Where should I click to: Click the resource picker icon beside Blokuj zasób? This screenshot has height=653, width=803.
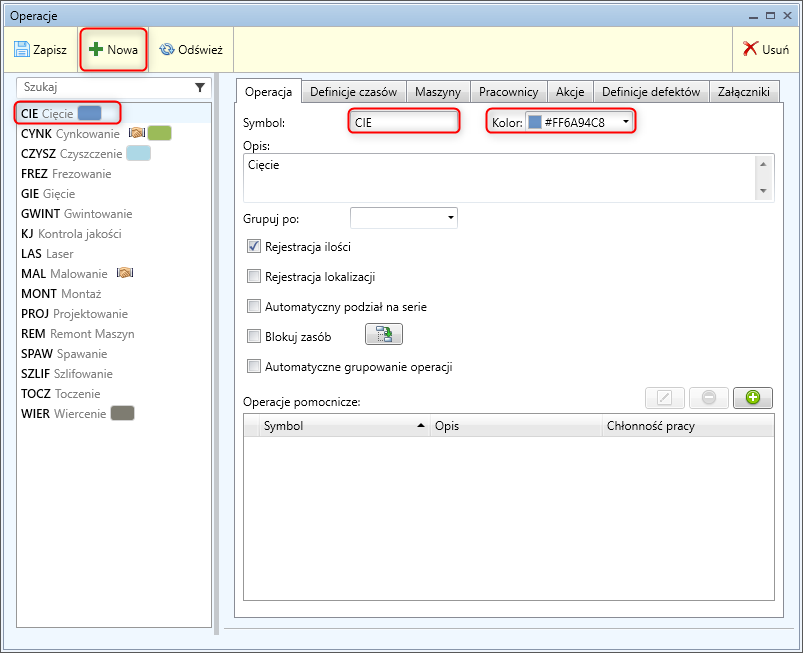pos(383,336)
